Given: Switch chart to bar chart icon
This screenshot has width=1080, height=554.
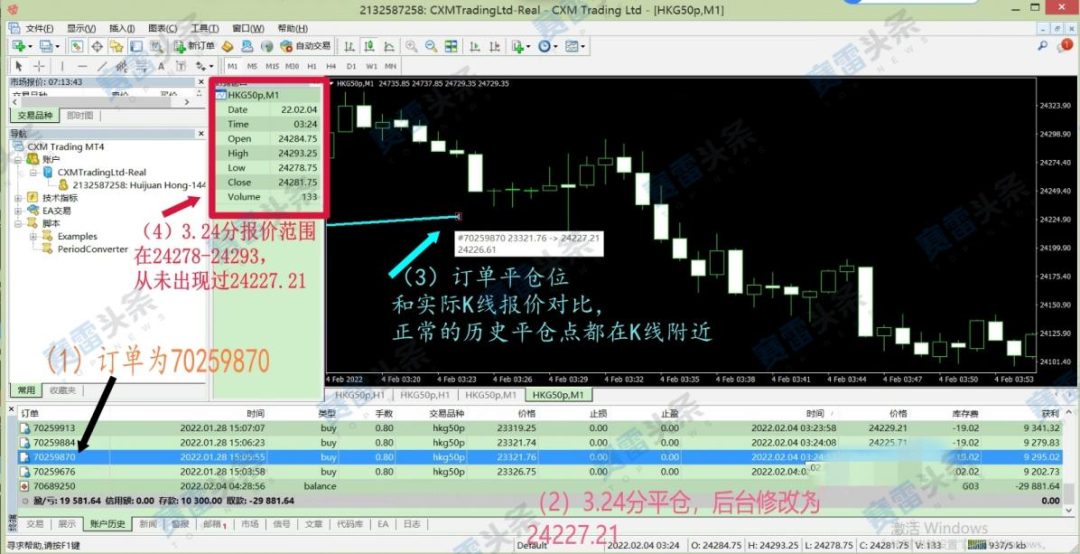Looking at the screenshot, I should tap(349, 46).
